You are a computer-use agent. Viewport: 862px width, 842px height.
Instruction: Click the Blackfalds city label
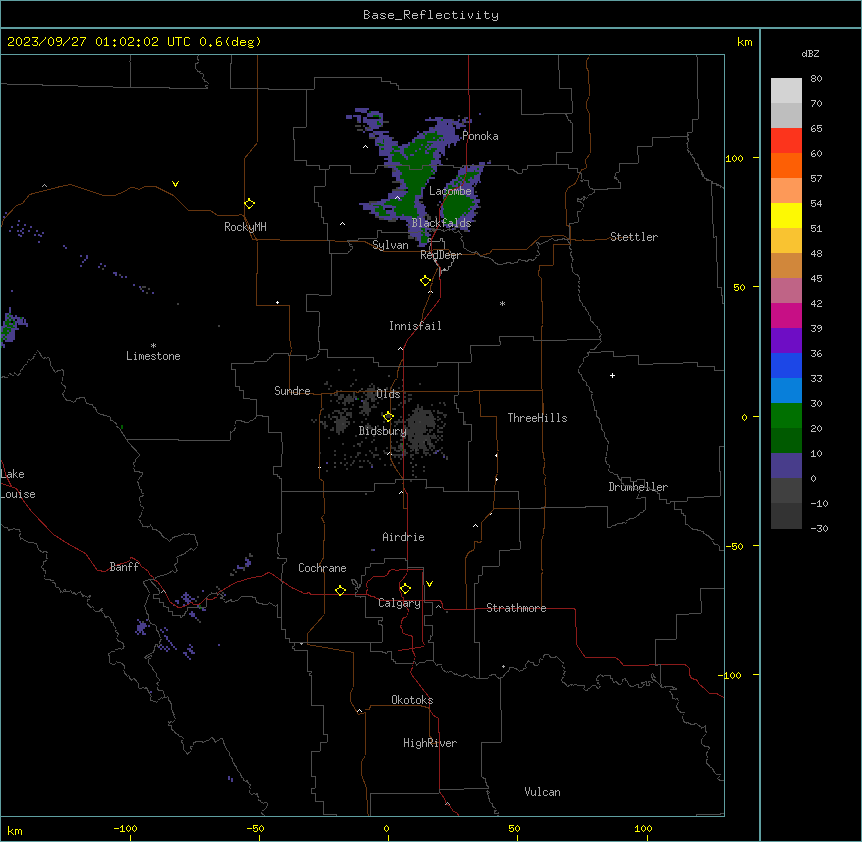pyautogui.click(x=441, y=223)
